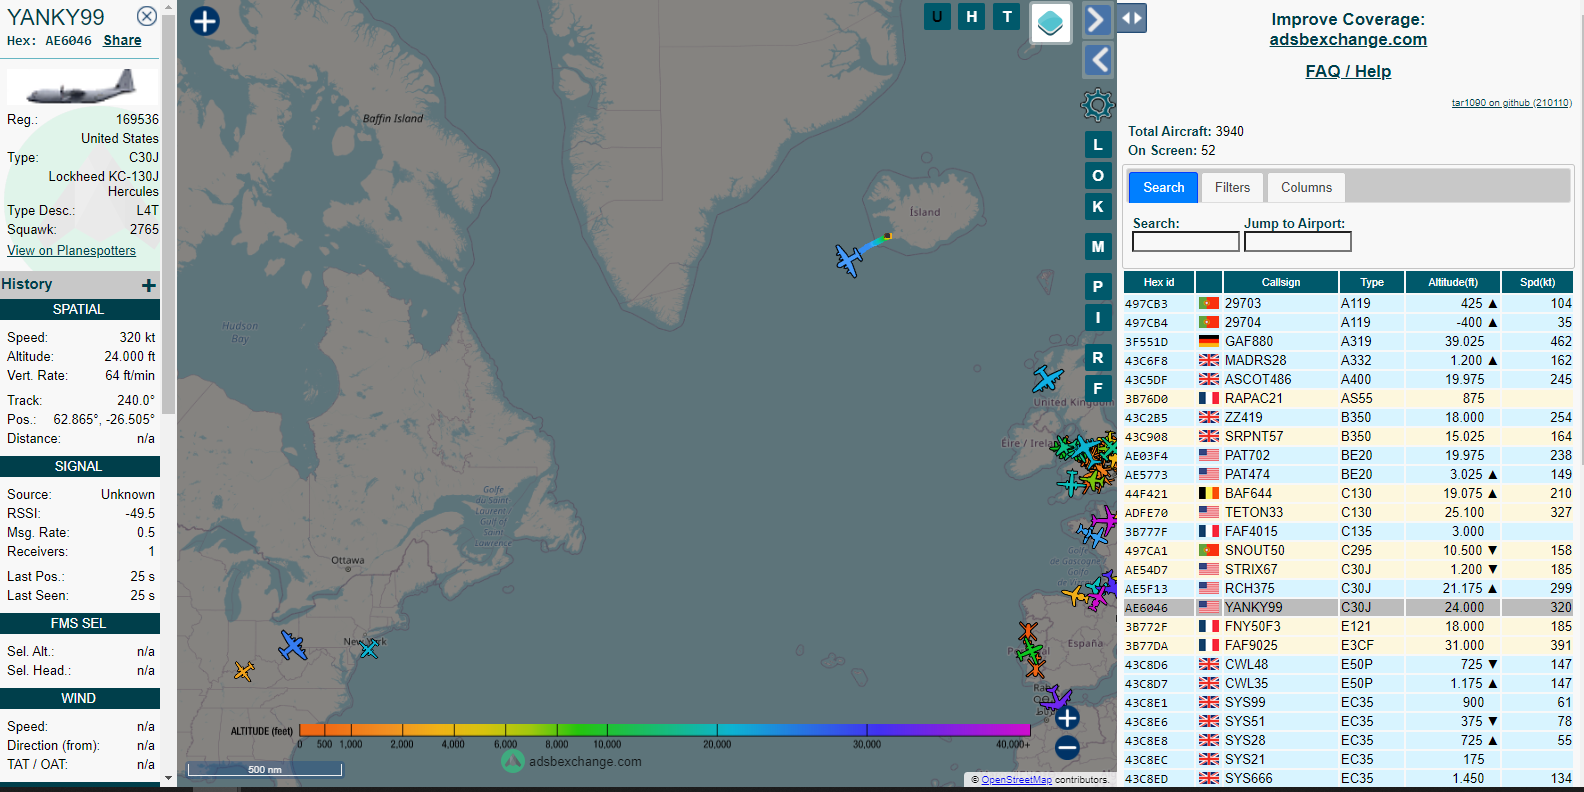The image size is (1584, 792).
Task: Click the left chevron sidebar arrow
Action: click(1098, 60)
